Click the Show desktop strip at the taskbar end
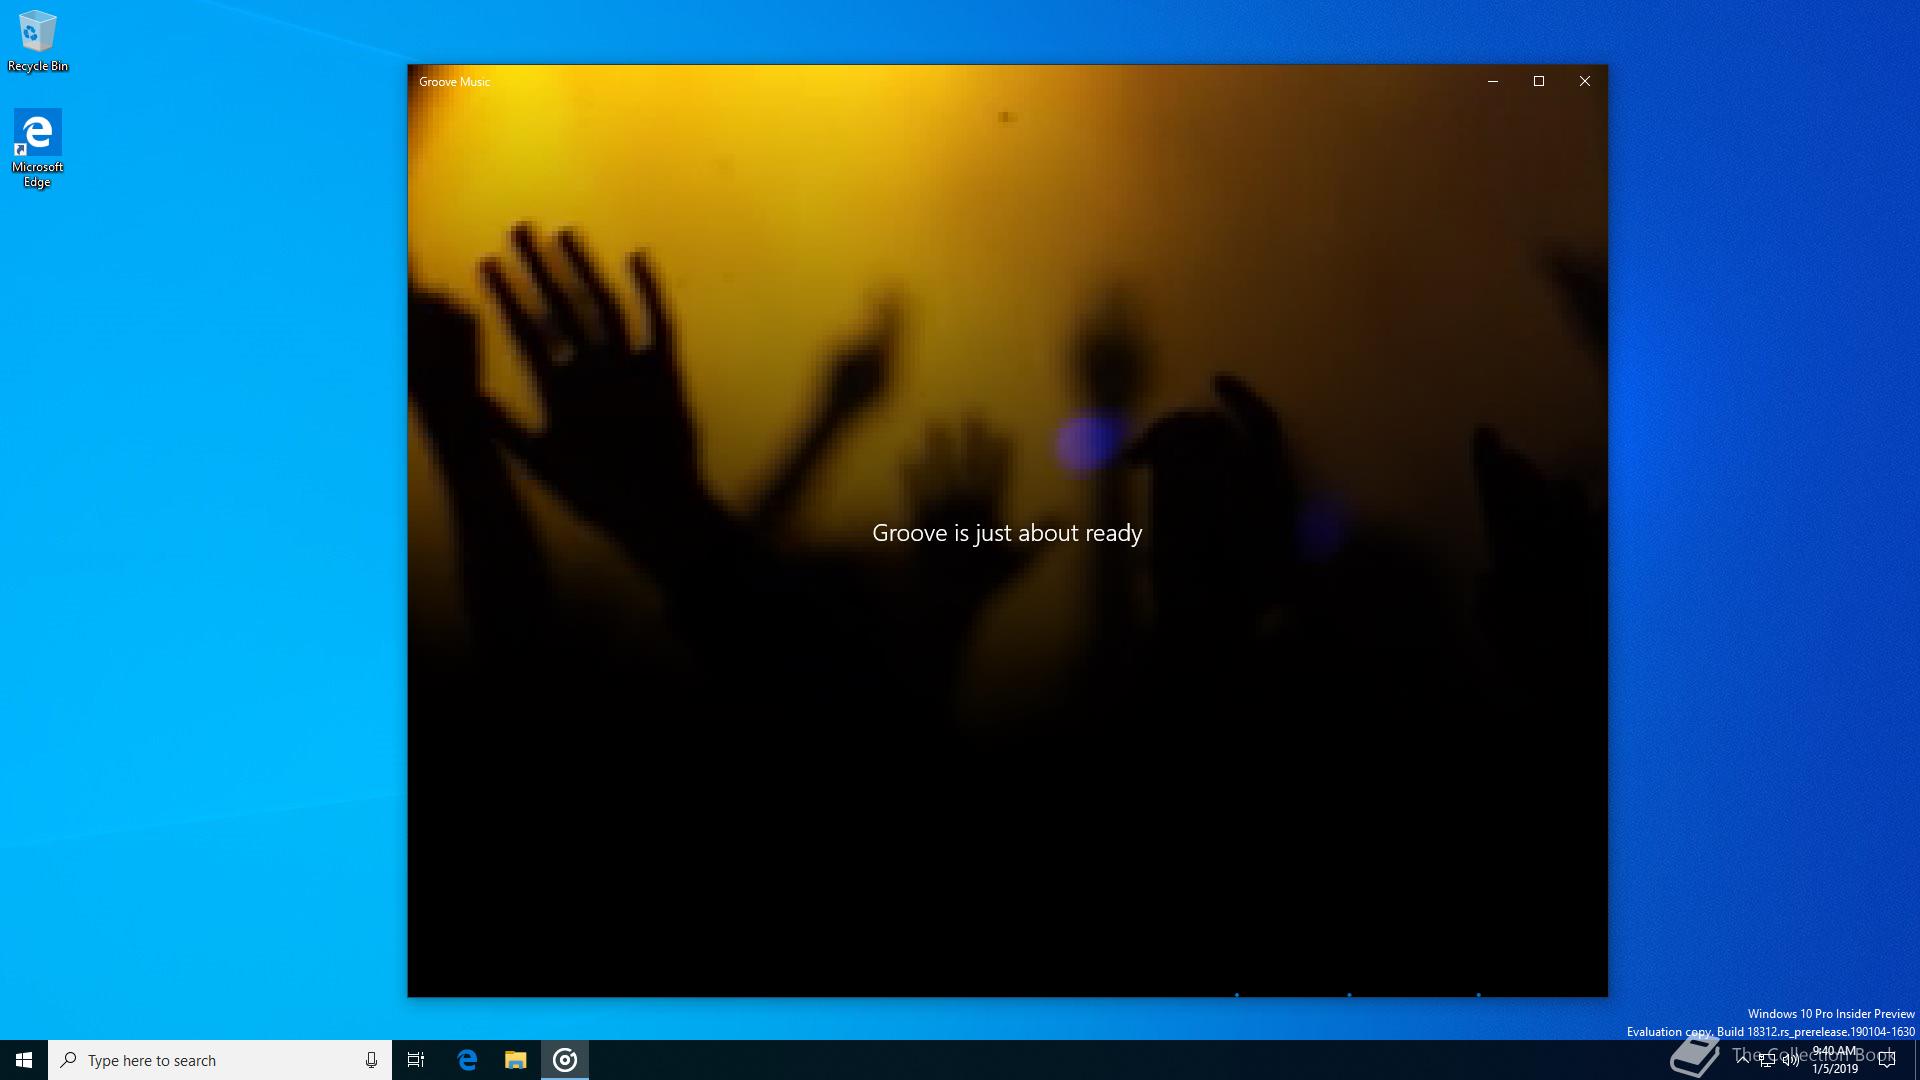1920x1080 pixels. [1916, 1060]
